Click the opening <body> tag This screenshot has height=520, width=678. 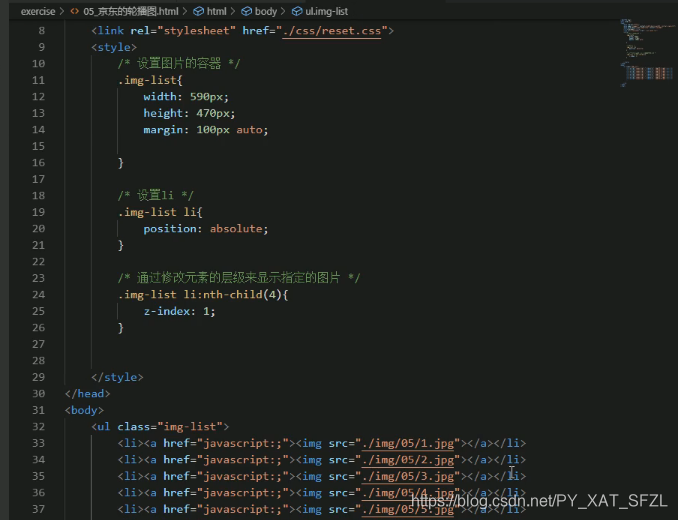(x=84, y=410)
